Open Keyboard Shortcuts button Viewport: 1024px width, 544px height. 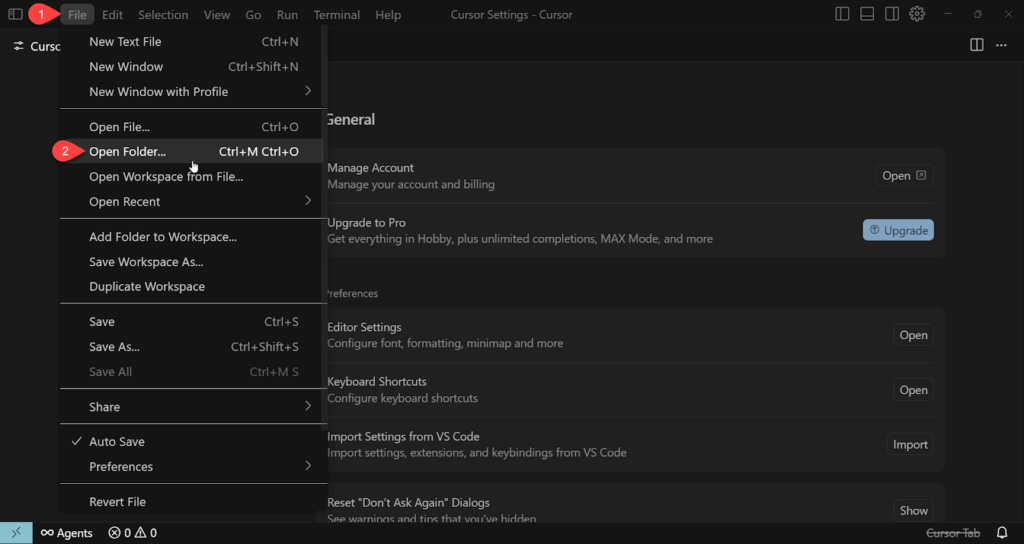(x=913, y=390)
